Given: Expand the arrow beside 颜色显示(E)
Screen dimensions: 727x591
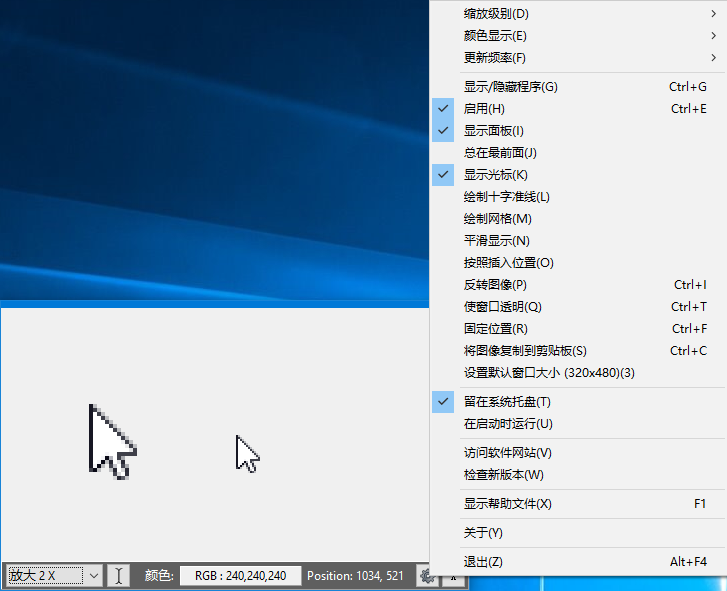Looking at the screenshot, I should click(714, 36).
